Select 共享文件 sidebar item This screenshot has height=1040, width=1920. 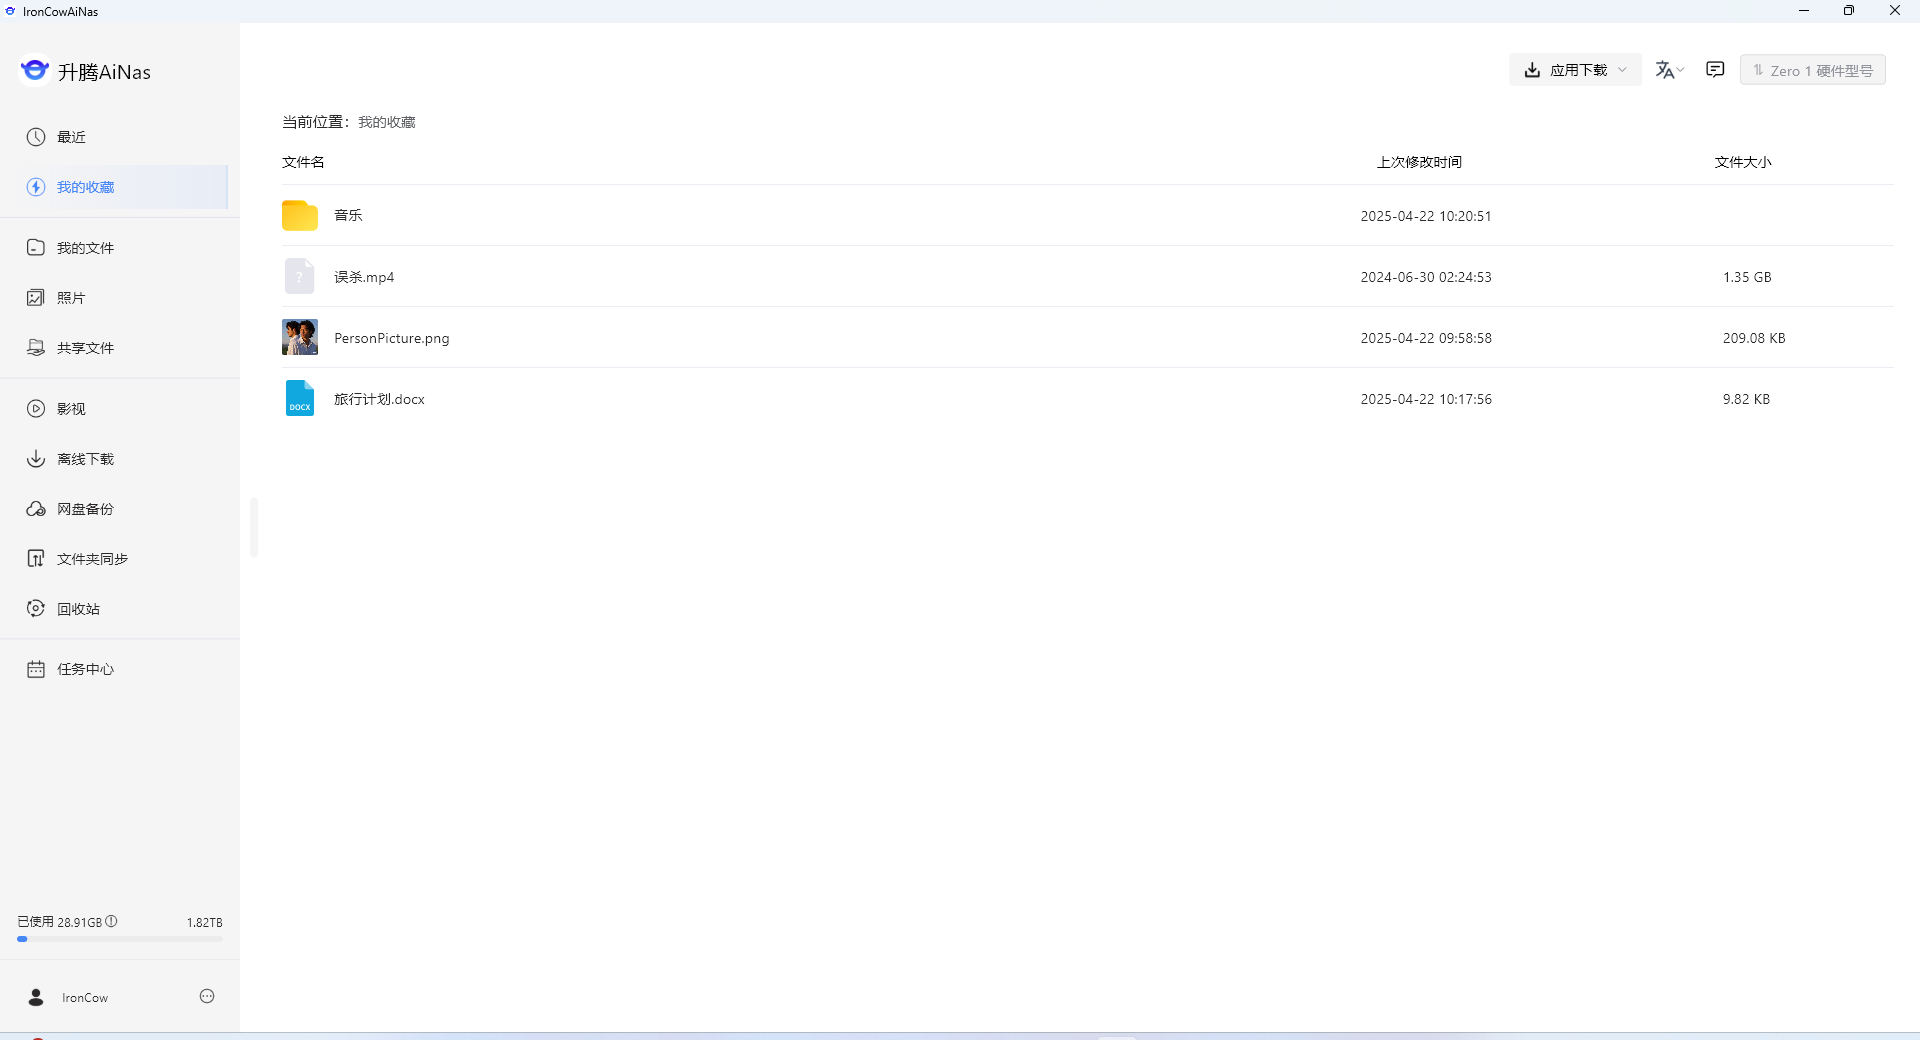tap(85, 348)
